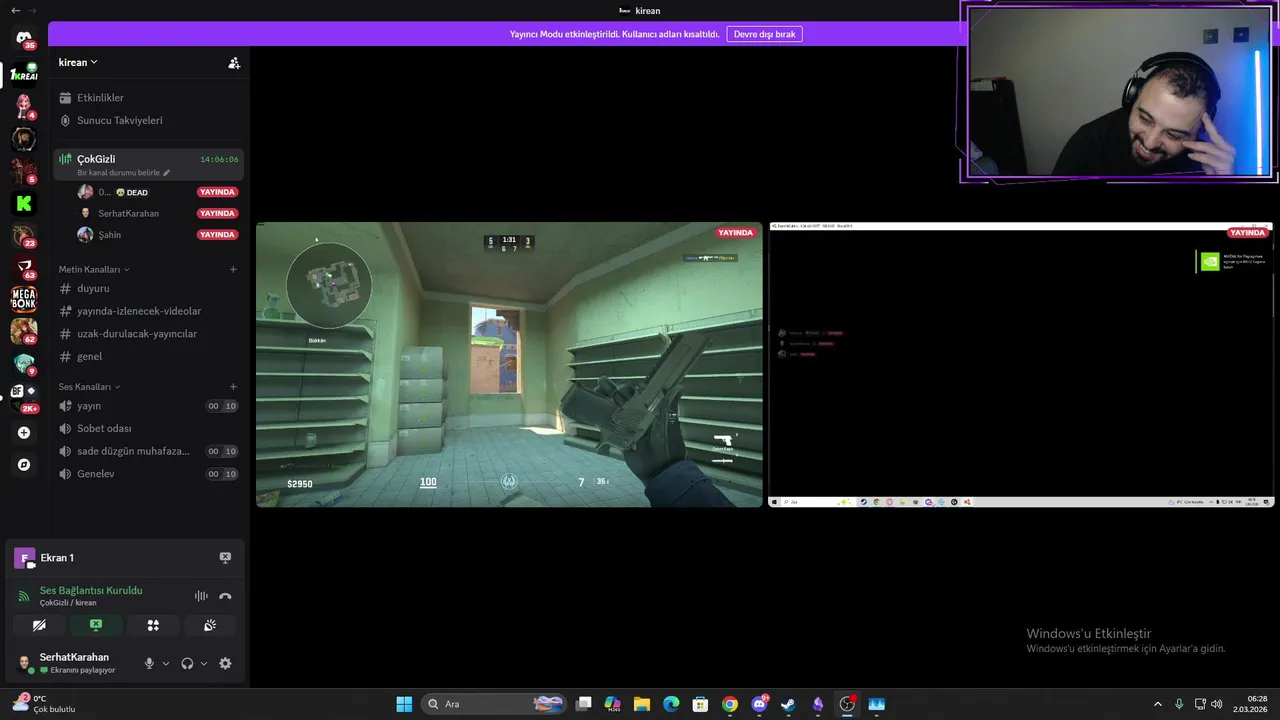Open the green K server icon
The width and height of the screenshot is (1280, 720).
(x=24, y=203)
